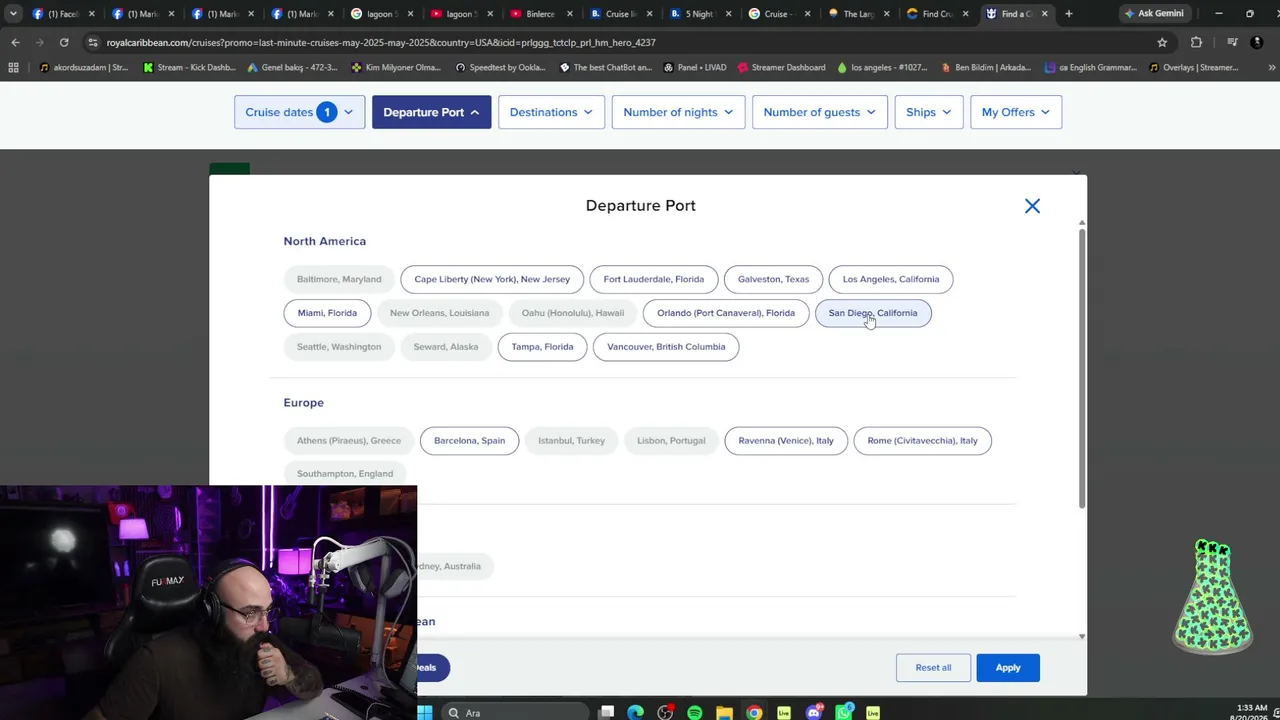Open the tab search dropdown arrow

coord(13,14)
